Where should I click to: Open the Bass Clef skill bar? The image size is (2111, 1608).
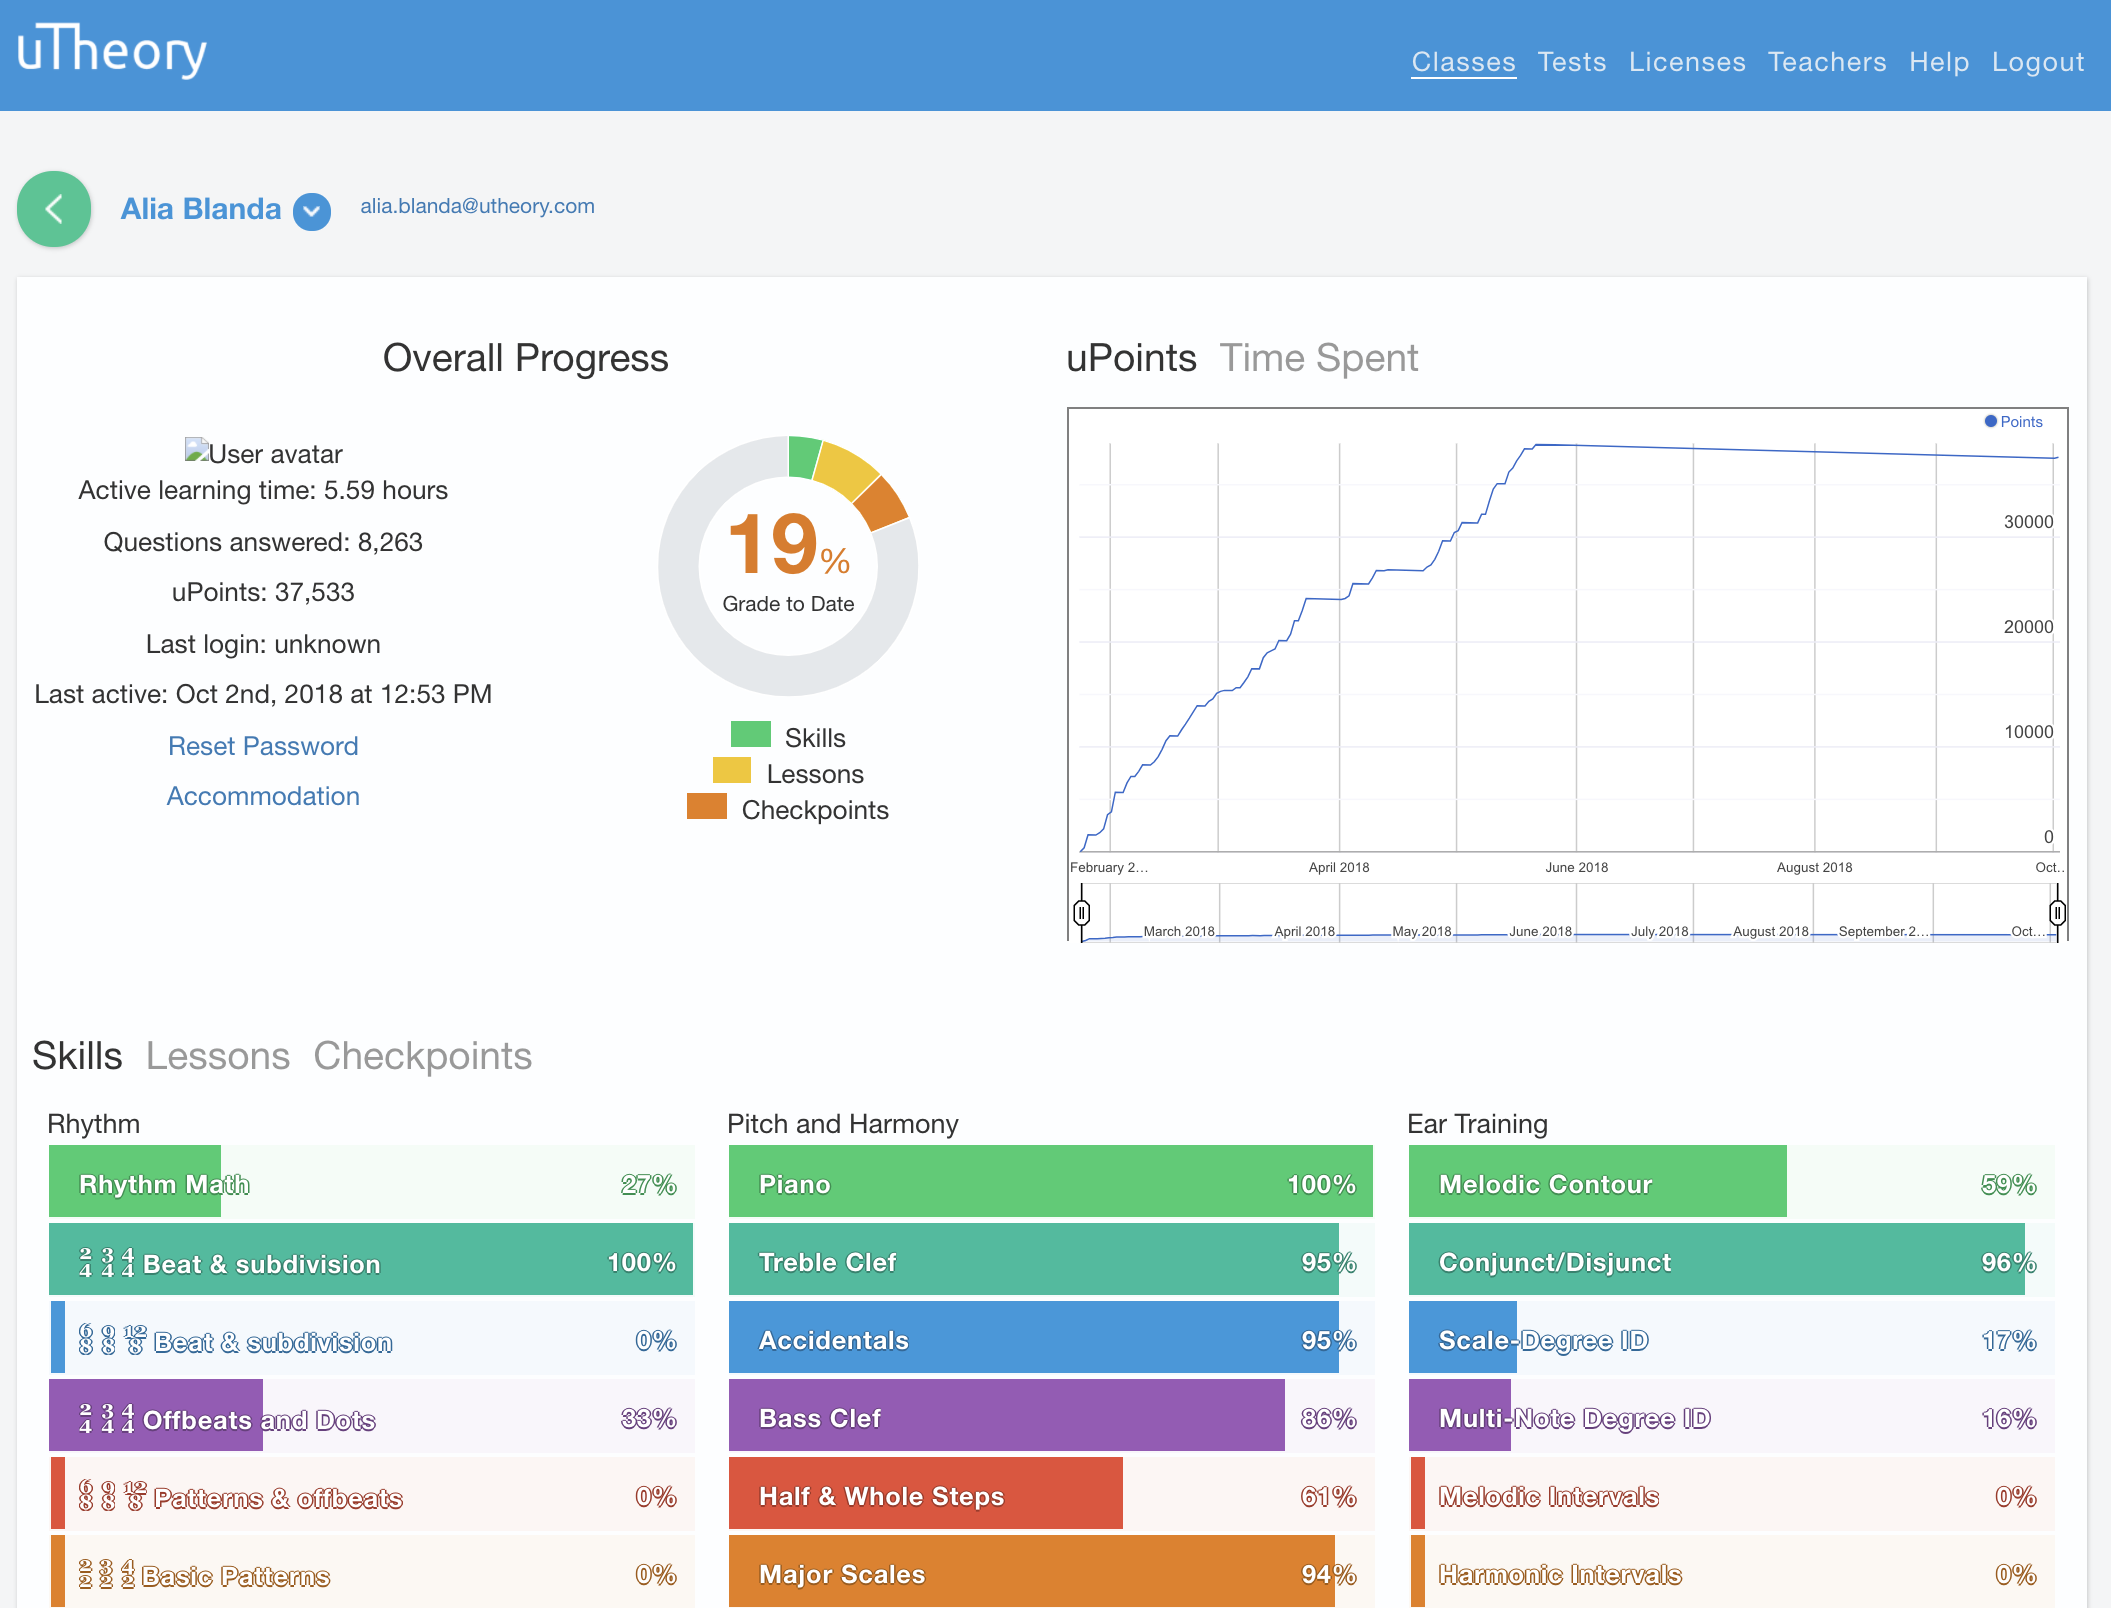pyautogui.click(x=1051, y=1416)
